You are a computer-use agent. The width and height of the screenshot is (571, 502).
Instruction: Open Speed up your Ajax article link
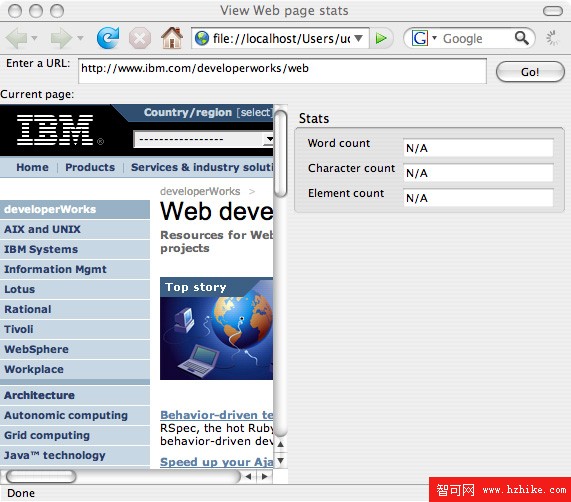pos(216,462)
